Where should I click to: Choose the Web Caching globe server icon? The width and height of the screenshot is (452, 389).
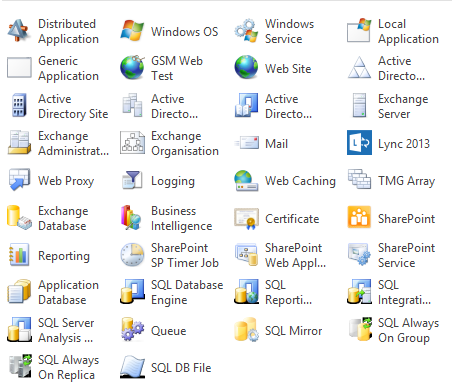246,180
